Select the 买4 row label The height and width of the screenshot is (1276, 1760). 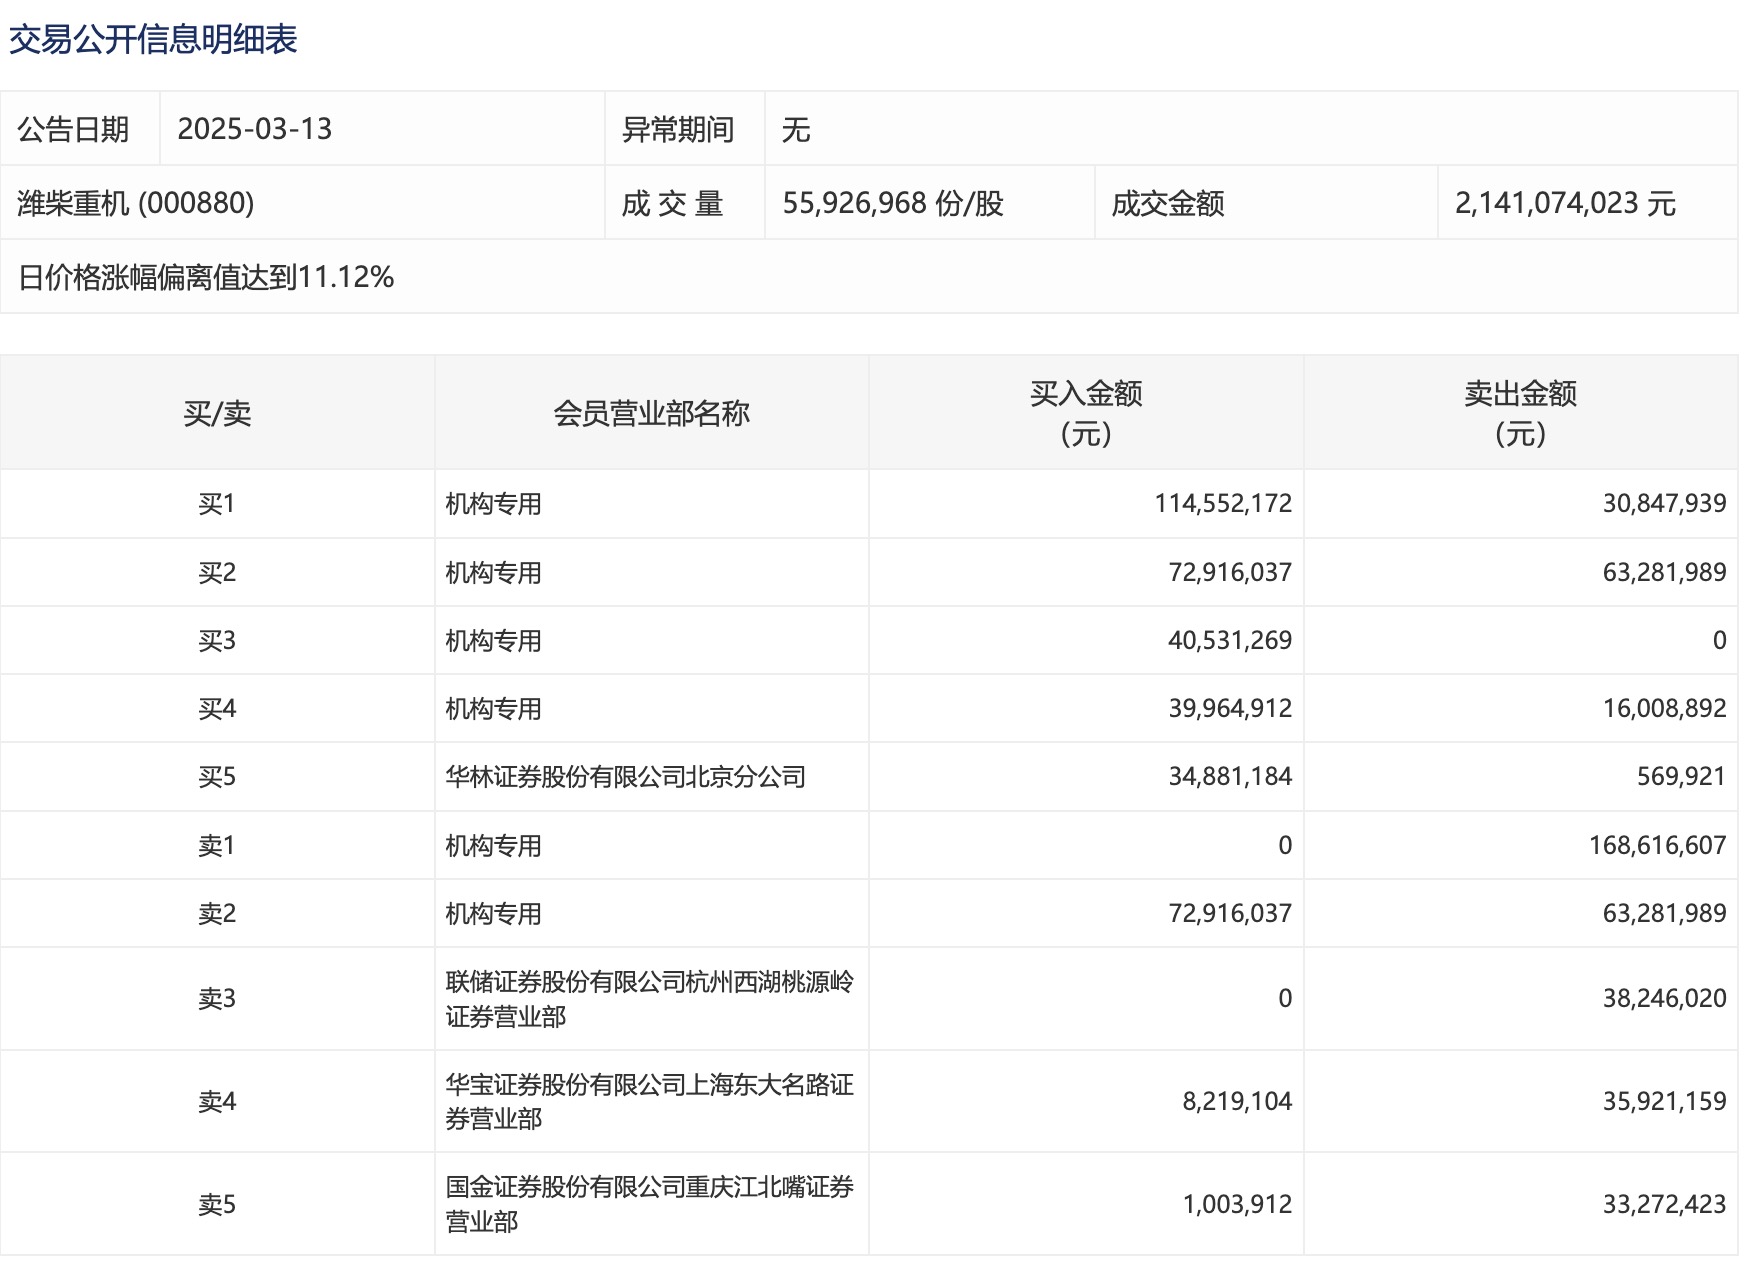217,708
